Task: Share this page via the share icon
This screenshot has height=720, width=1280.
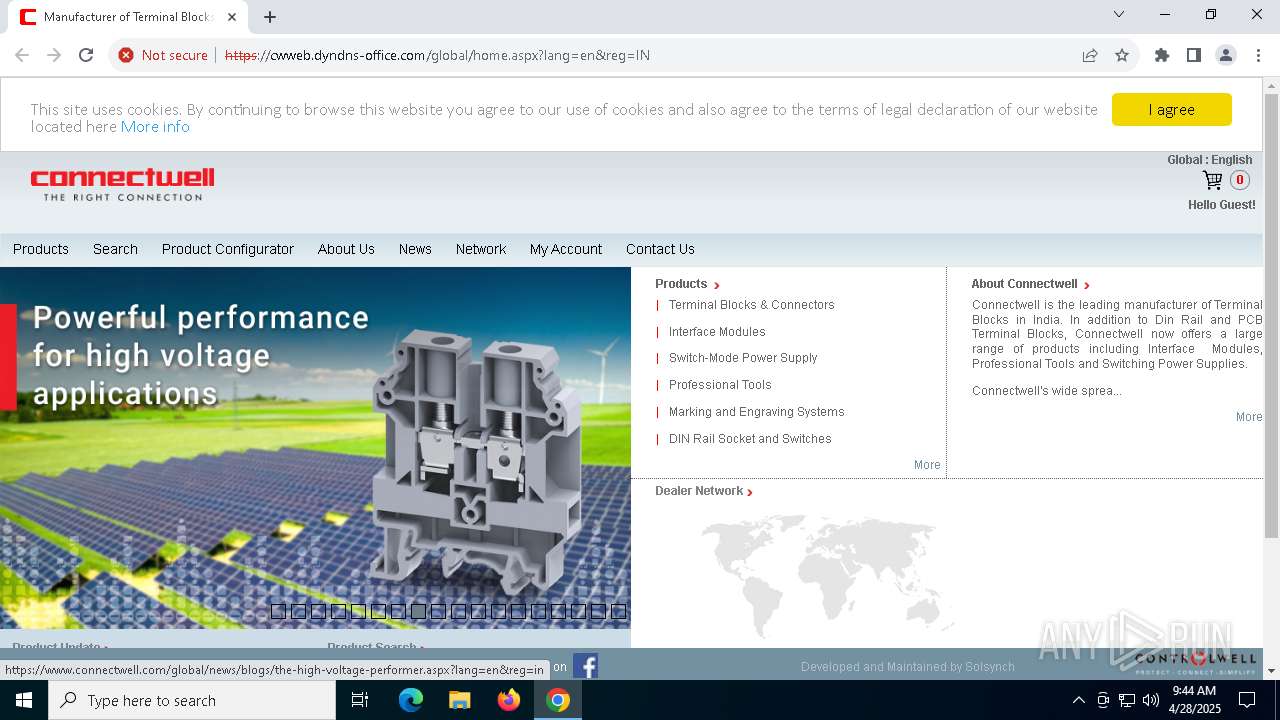Action: 1090,55
